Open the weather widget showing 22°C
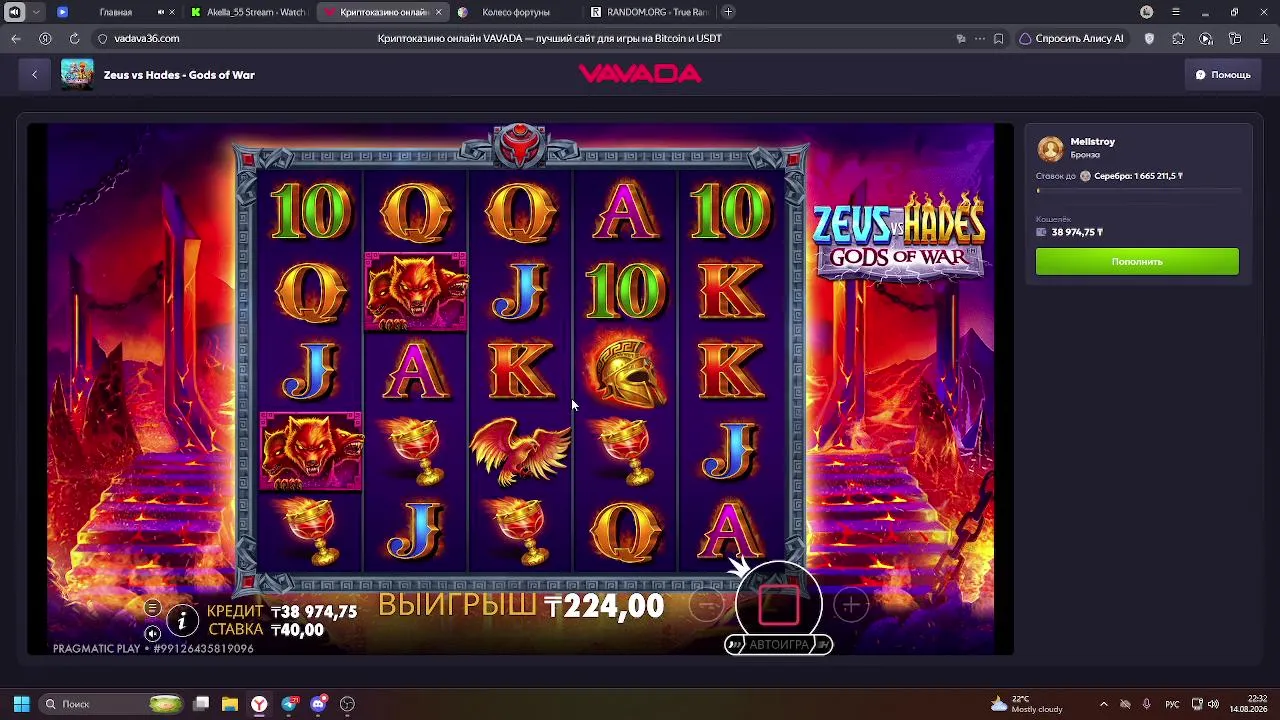Viewport: 1280px width, 720px height. [1027, 704]
